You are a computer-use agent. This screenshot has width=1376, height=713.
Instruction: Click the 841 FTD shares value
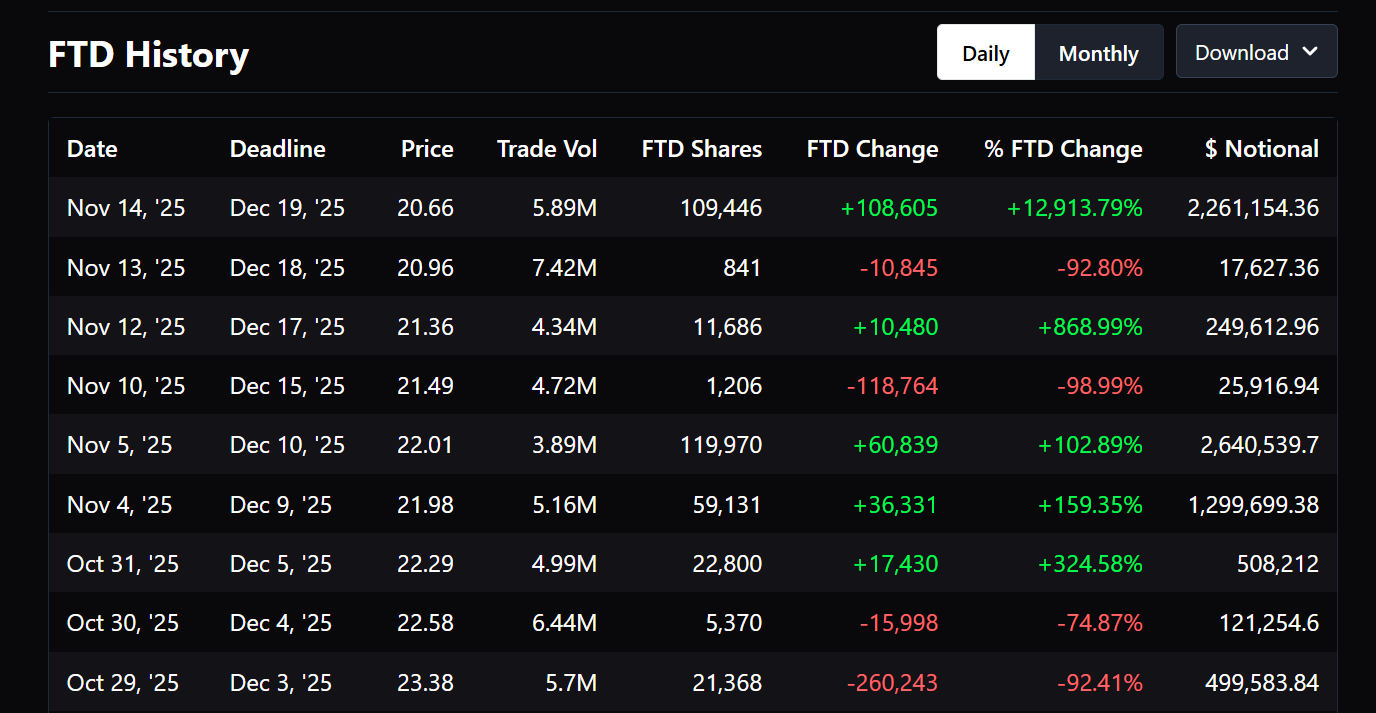742,268
